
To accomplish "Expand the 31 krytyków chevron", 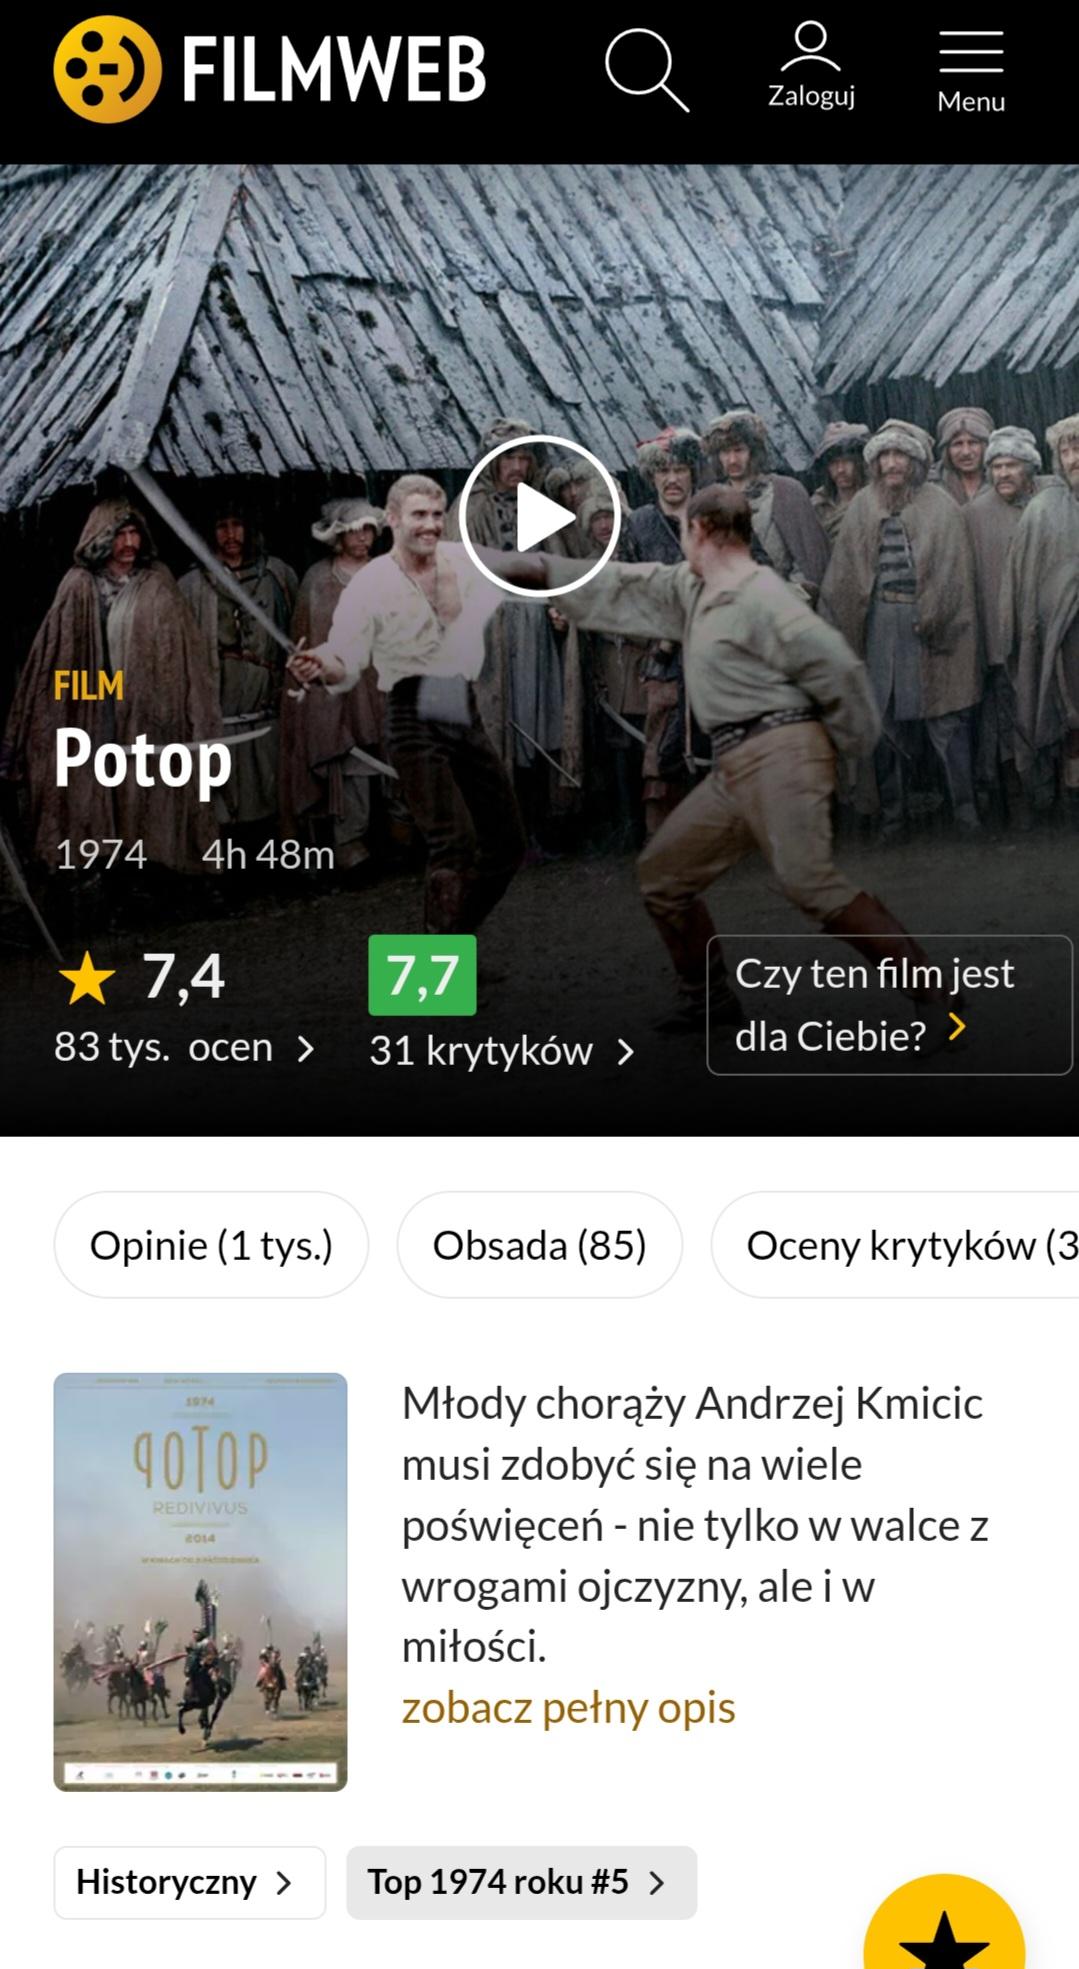I will click(x=626, y=1052).
